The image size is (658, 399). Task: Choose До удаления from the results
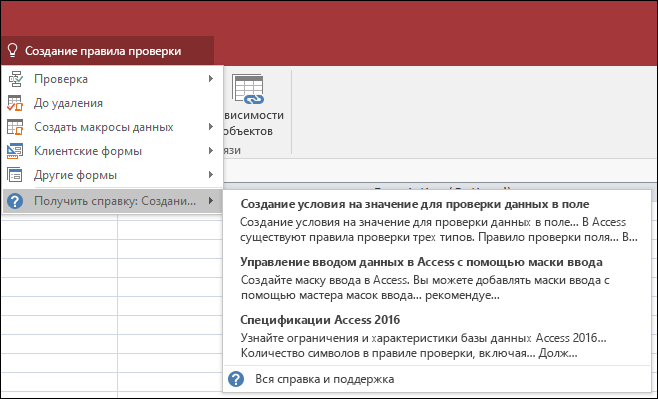click(112, 103)
